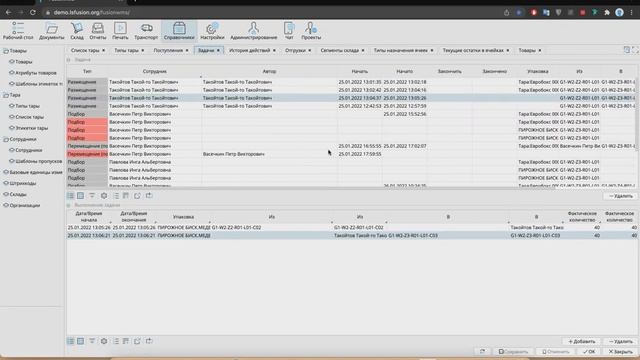
Task: Open the Администрирование section
Action: (x=253, y=31)
